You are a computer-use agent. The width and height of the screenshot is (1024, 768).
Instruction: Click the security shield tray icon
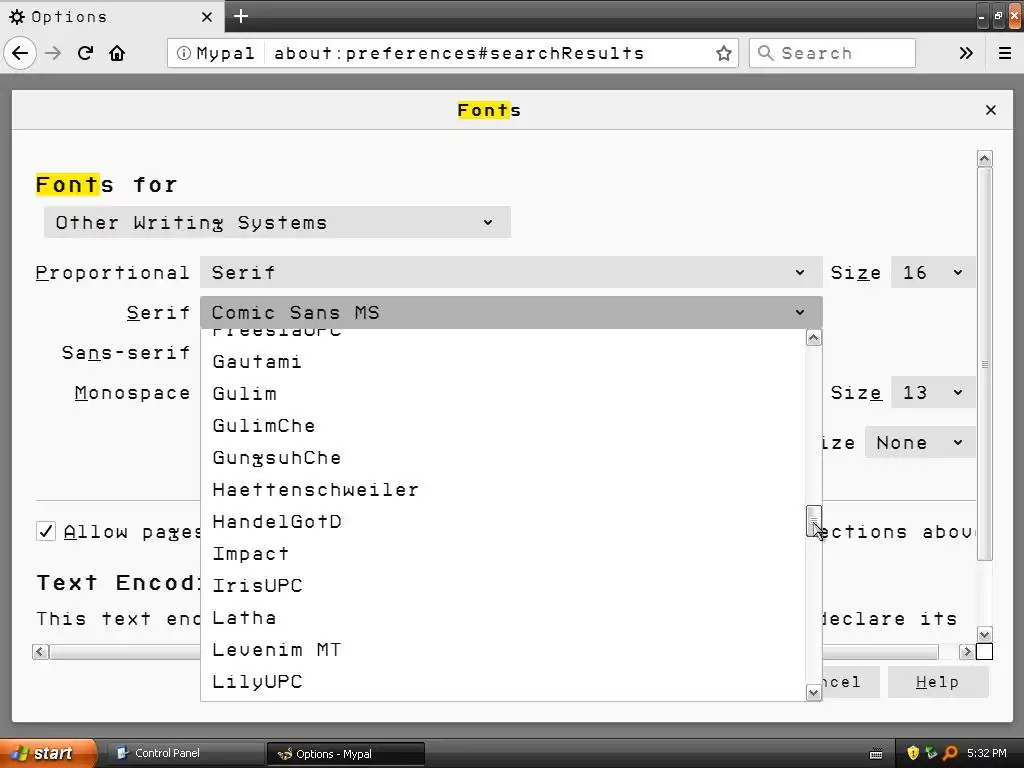pyautogui.click(x=913, y=754)
